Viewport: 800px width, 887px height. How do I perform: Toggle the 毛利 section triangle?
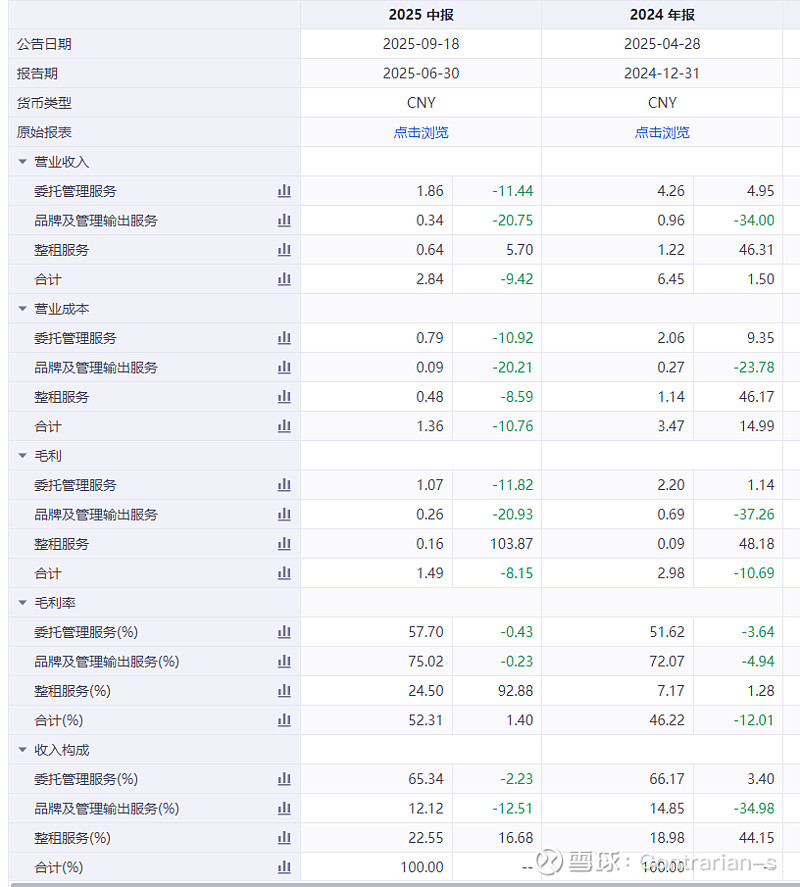click(23, 456)
